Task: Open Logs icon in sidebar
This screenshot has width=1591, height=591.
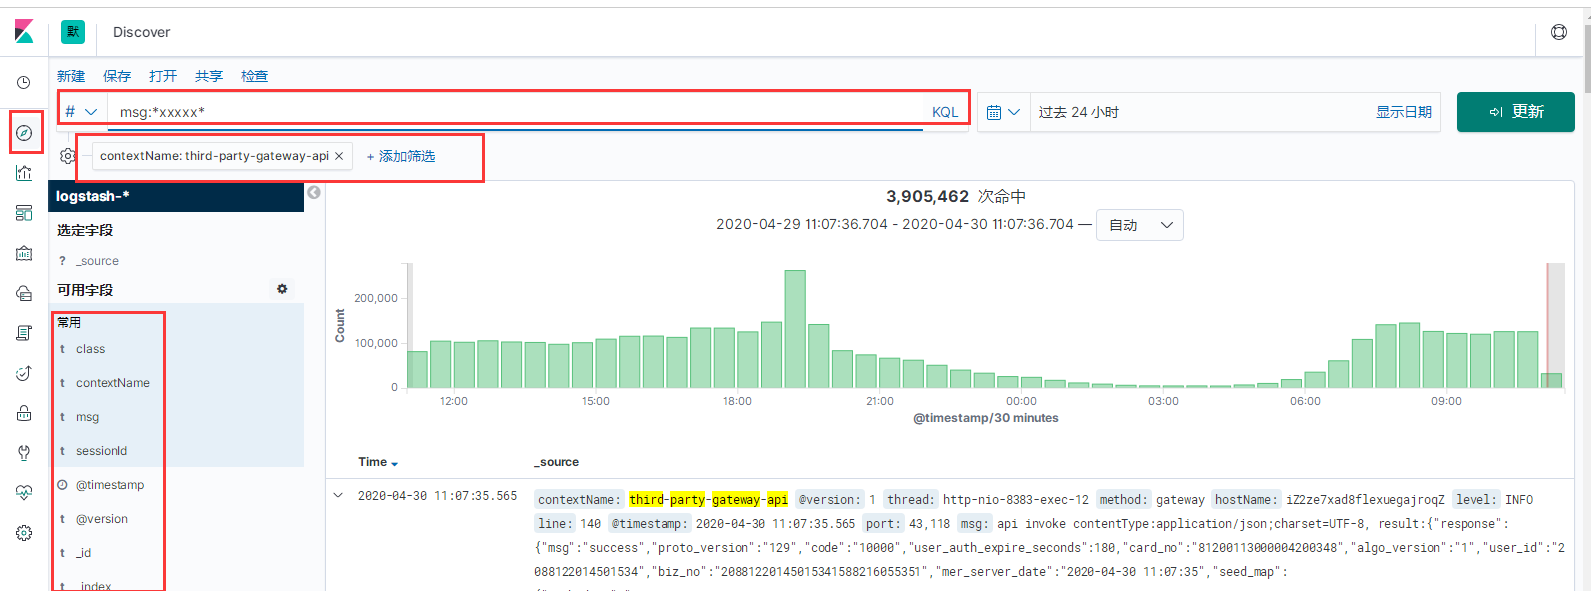Action: point(24,333)
